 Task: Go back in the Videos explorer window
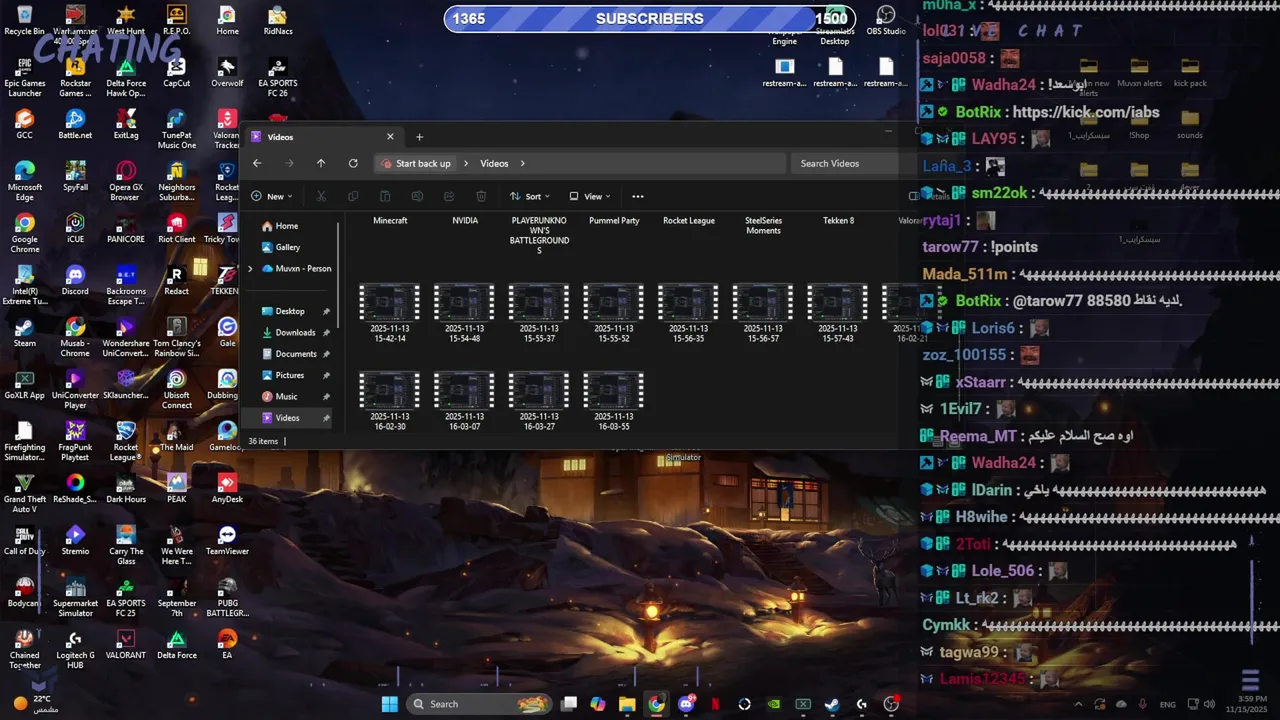click(x=257, y=163)
